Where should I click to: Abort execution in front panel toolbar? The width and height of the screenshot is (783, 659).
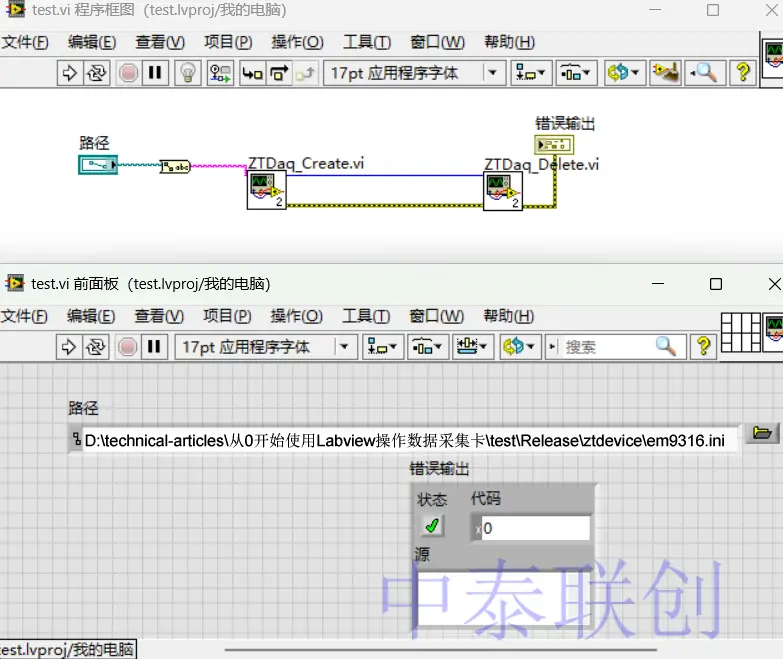tap(127, 346)
